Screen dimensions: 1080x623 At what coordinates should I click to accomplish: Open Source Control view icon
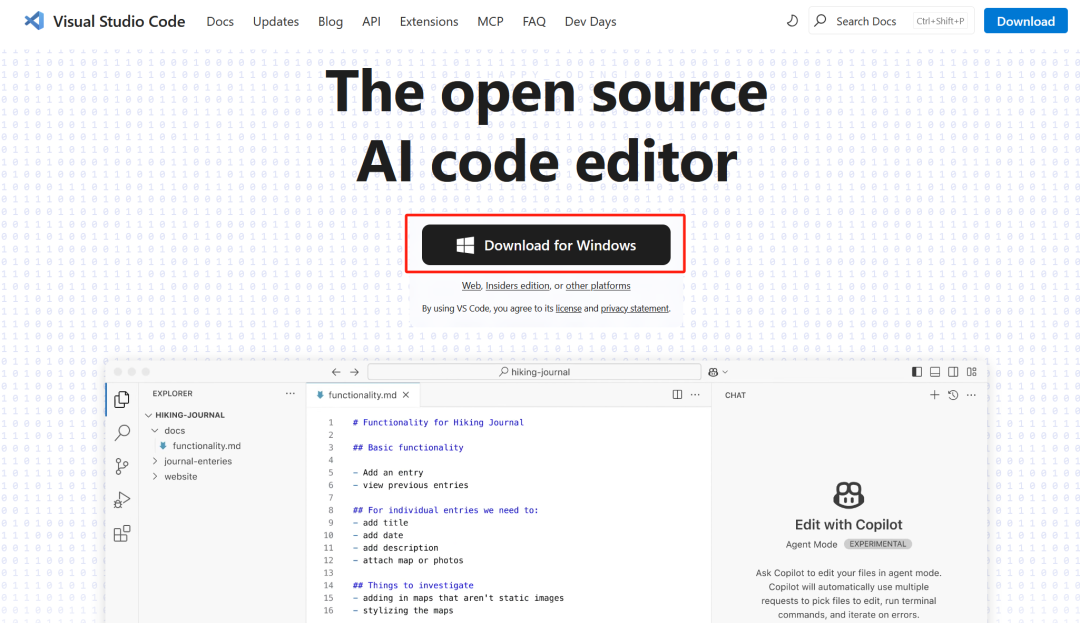point(122,466)
